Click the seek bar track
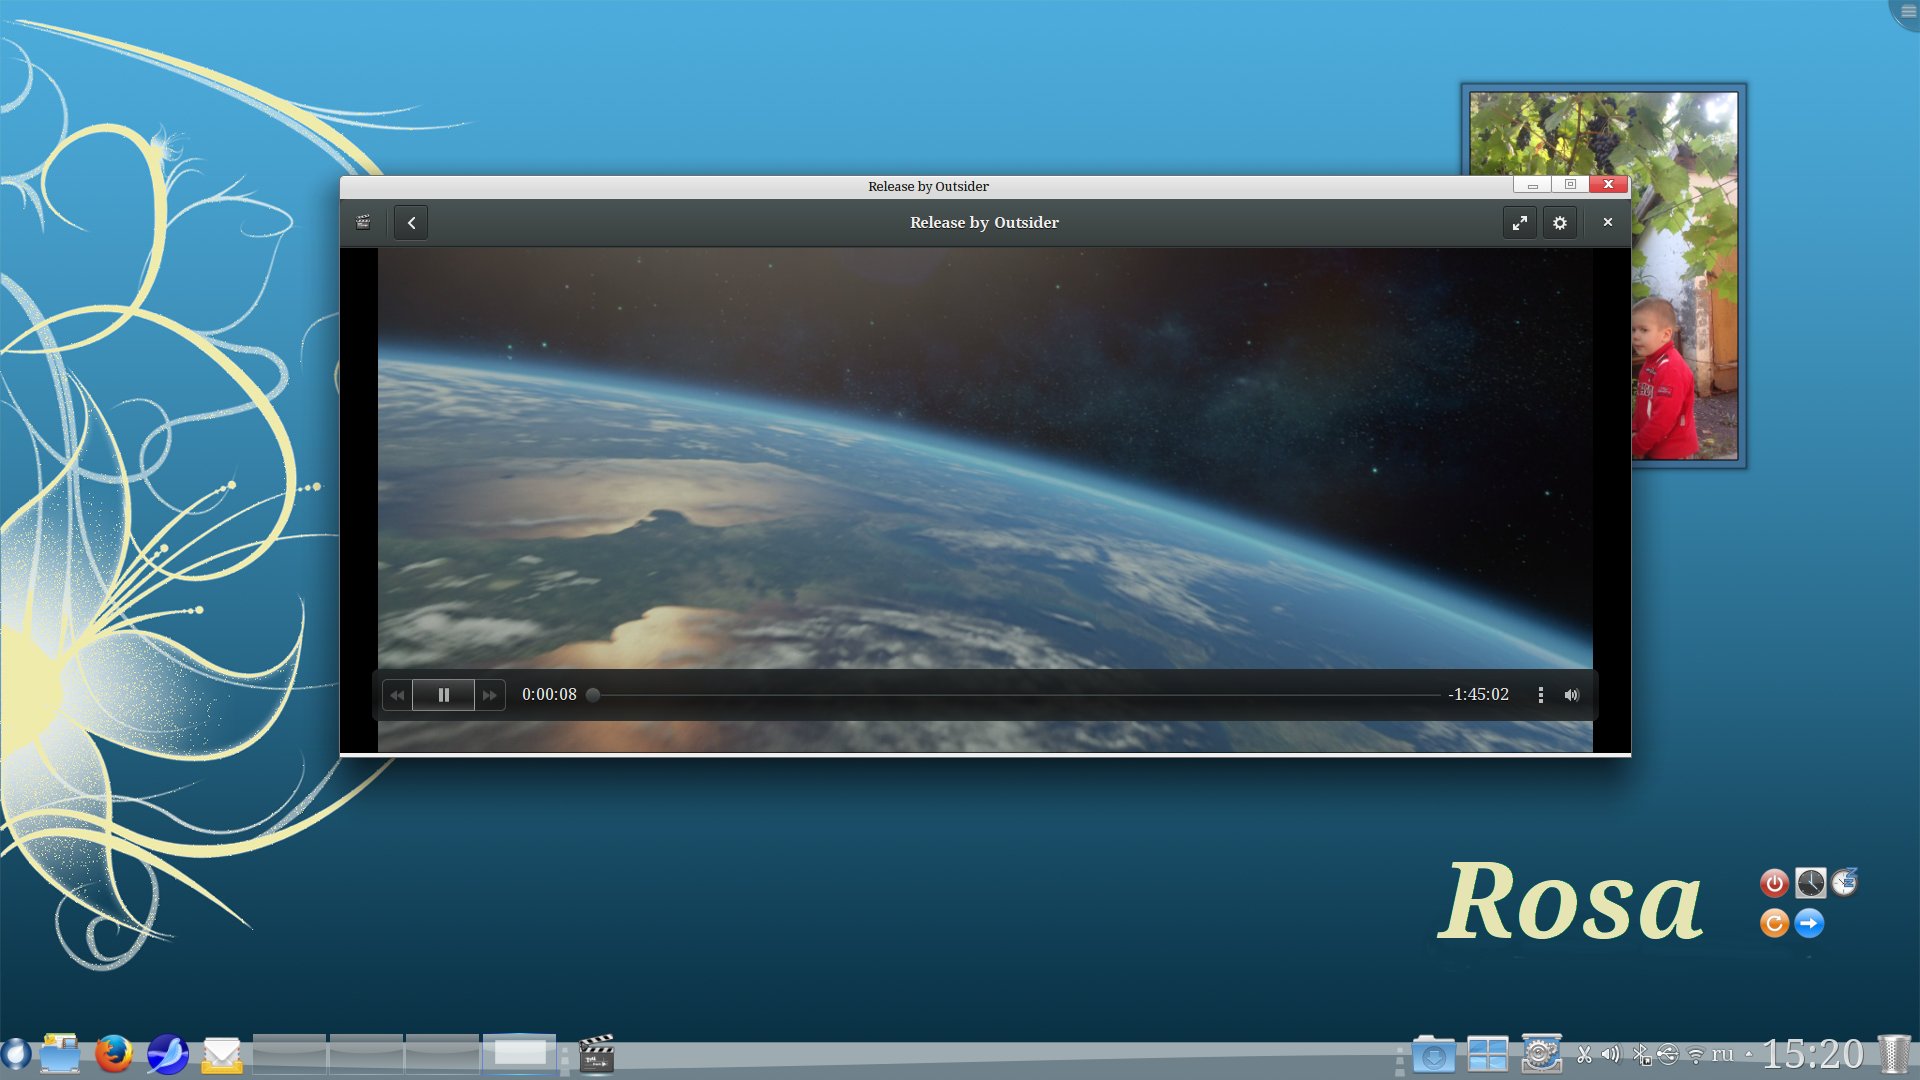 [x=1000, y=695]
